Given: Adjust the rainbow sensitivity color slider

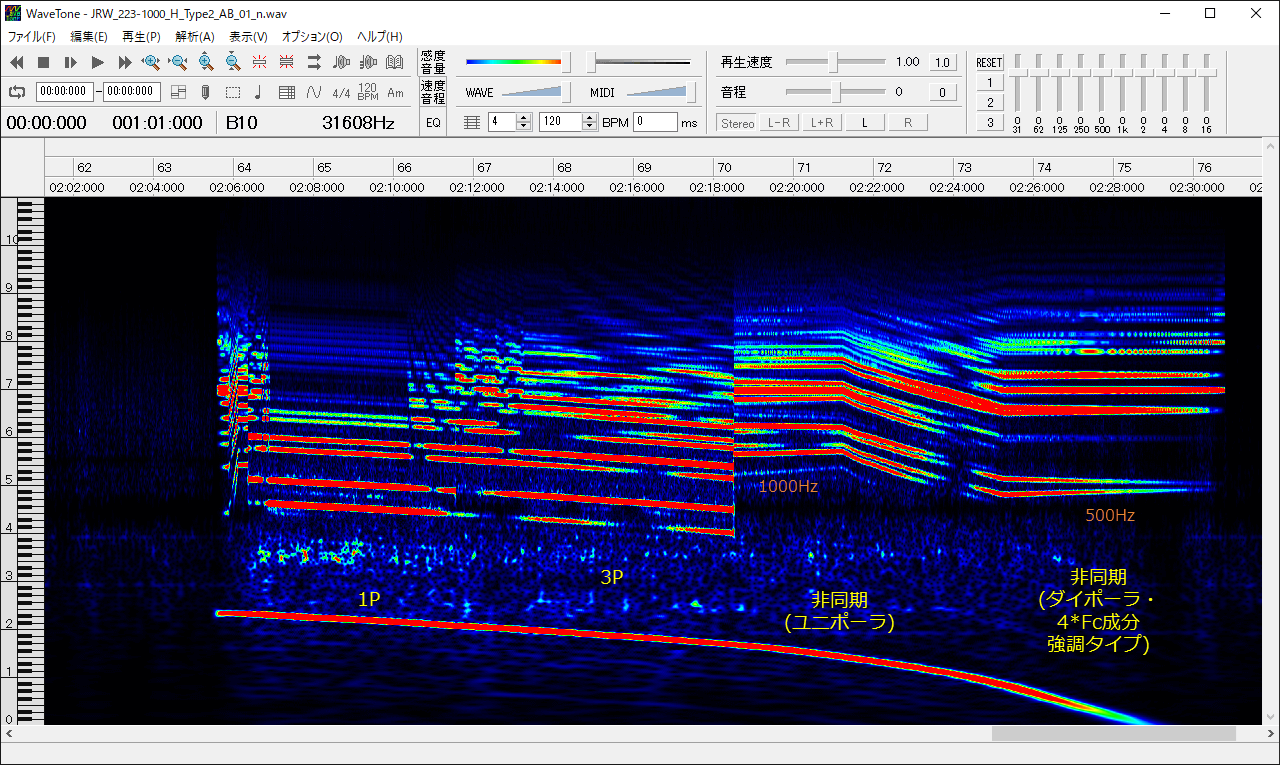Looking at the screenshot, I should [518, 62].
